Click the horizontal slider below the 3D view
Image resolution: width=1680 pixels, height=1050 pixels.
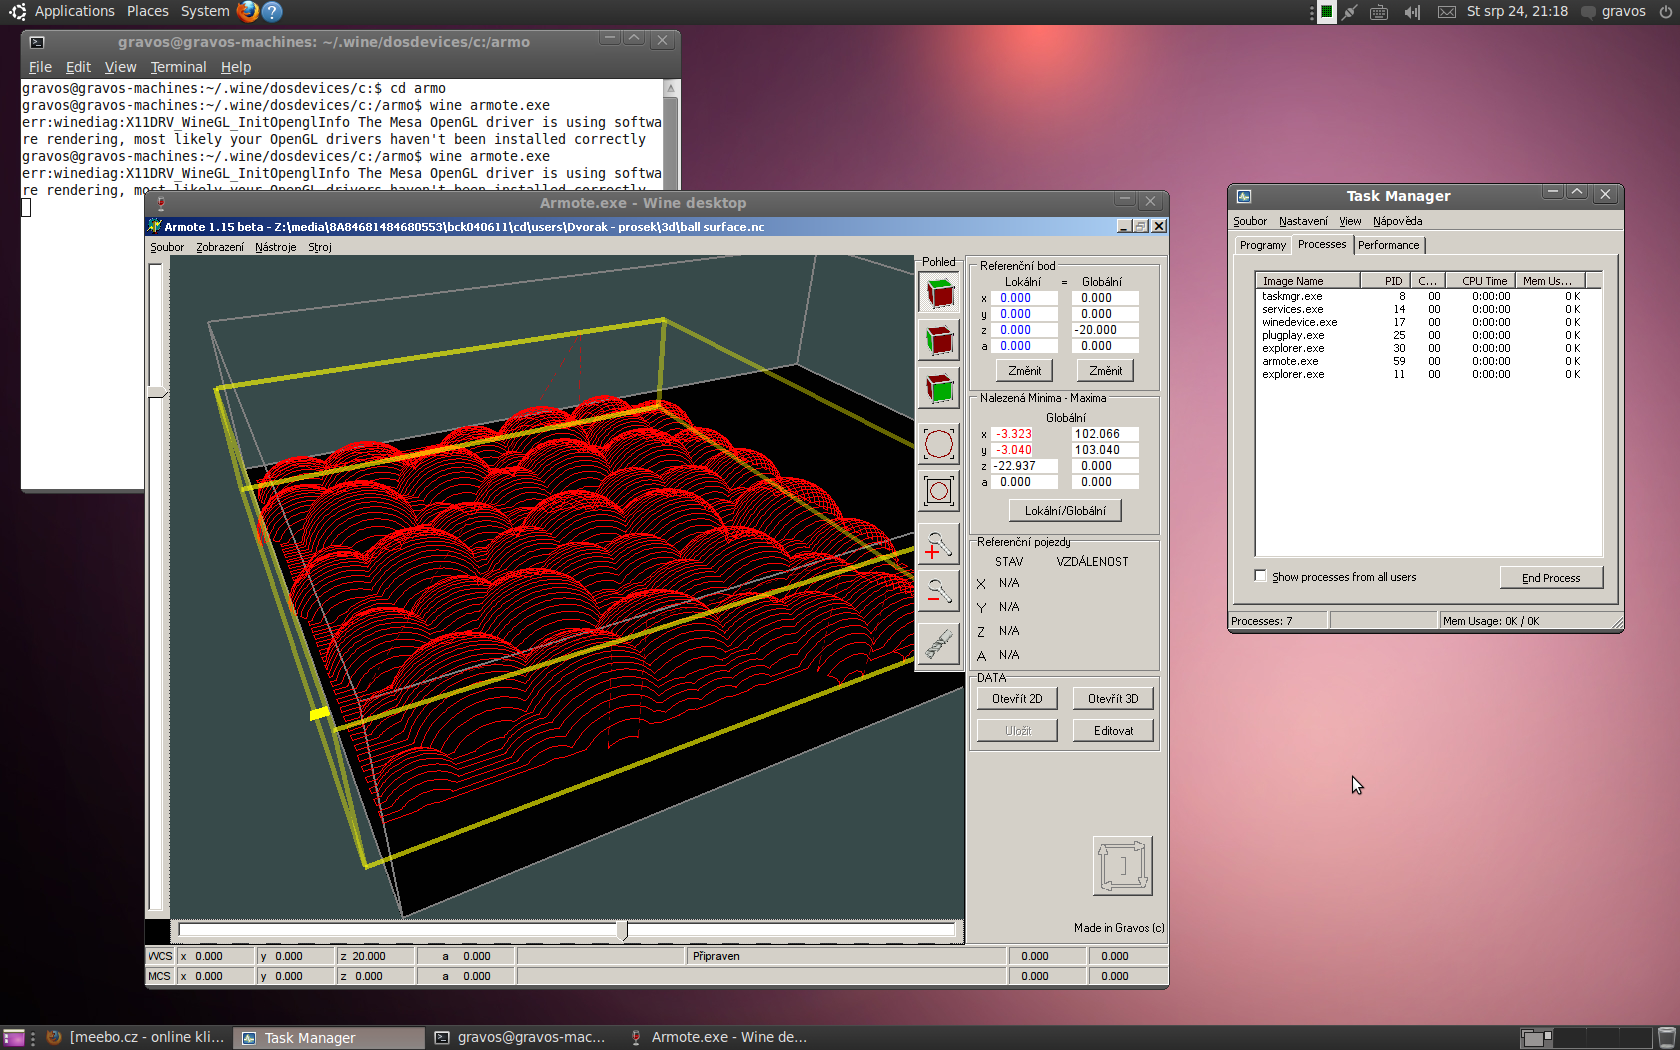pos(623,931)
